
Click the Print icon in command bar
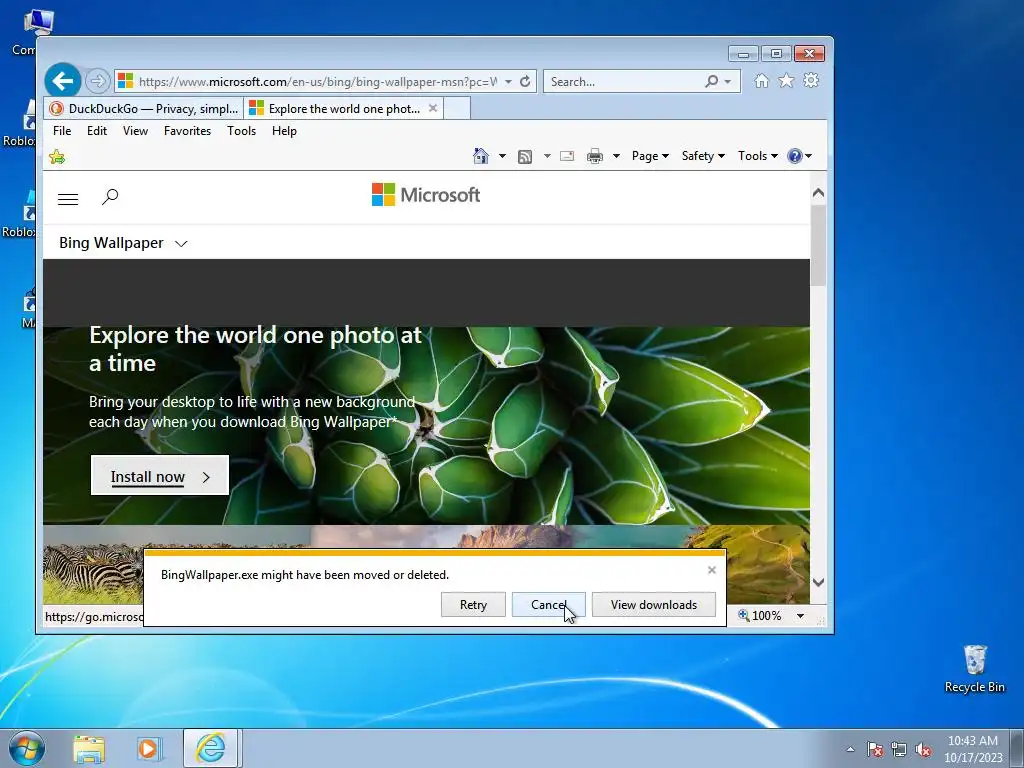click(x=595, y=156)
